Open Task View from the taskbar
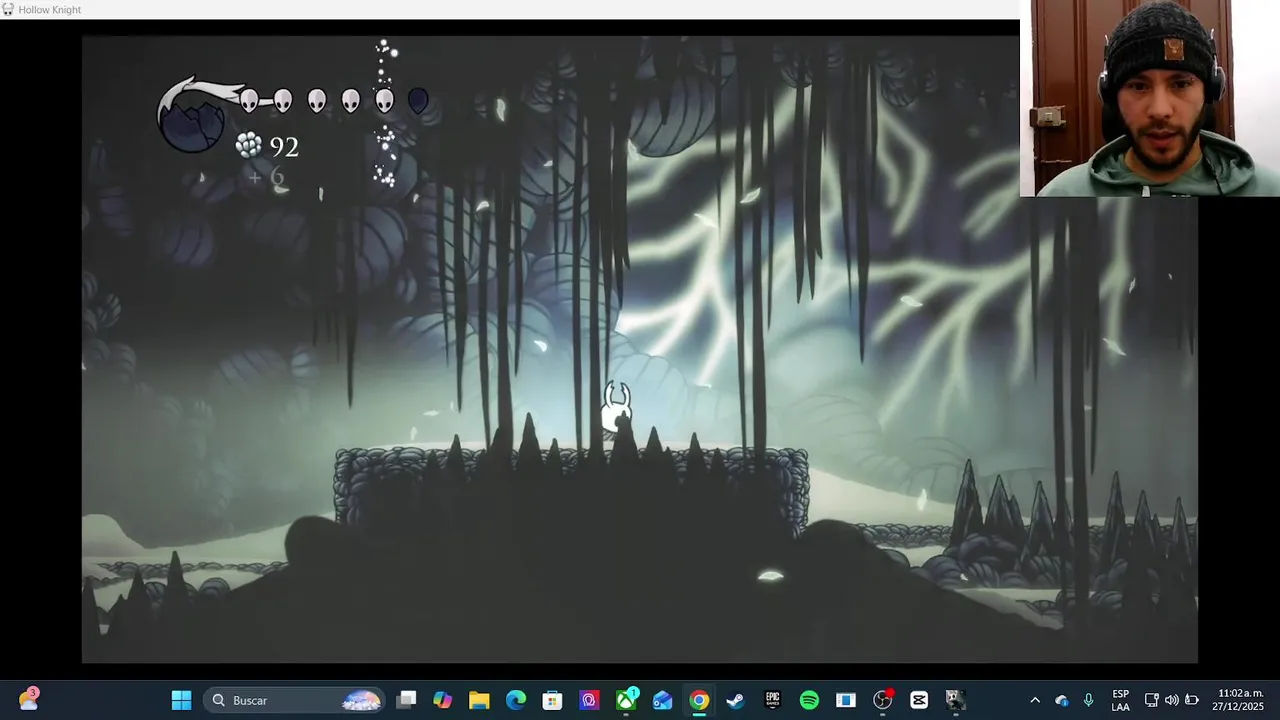Image resolution: width=1280 pixels, height=720 pixels. coord(406,700)
